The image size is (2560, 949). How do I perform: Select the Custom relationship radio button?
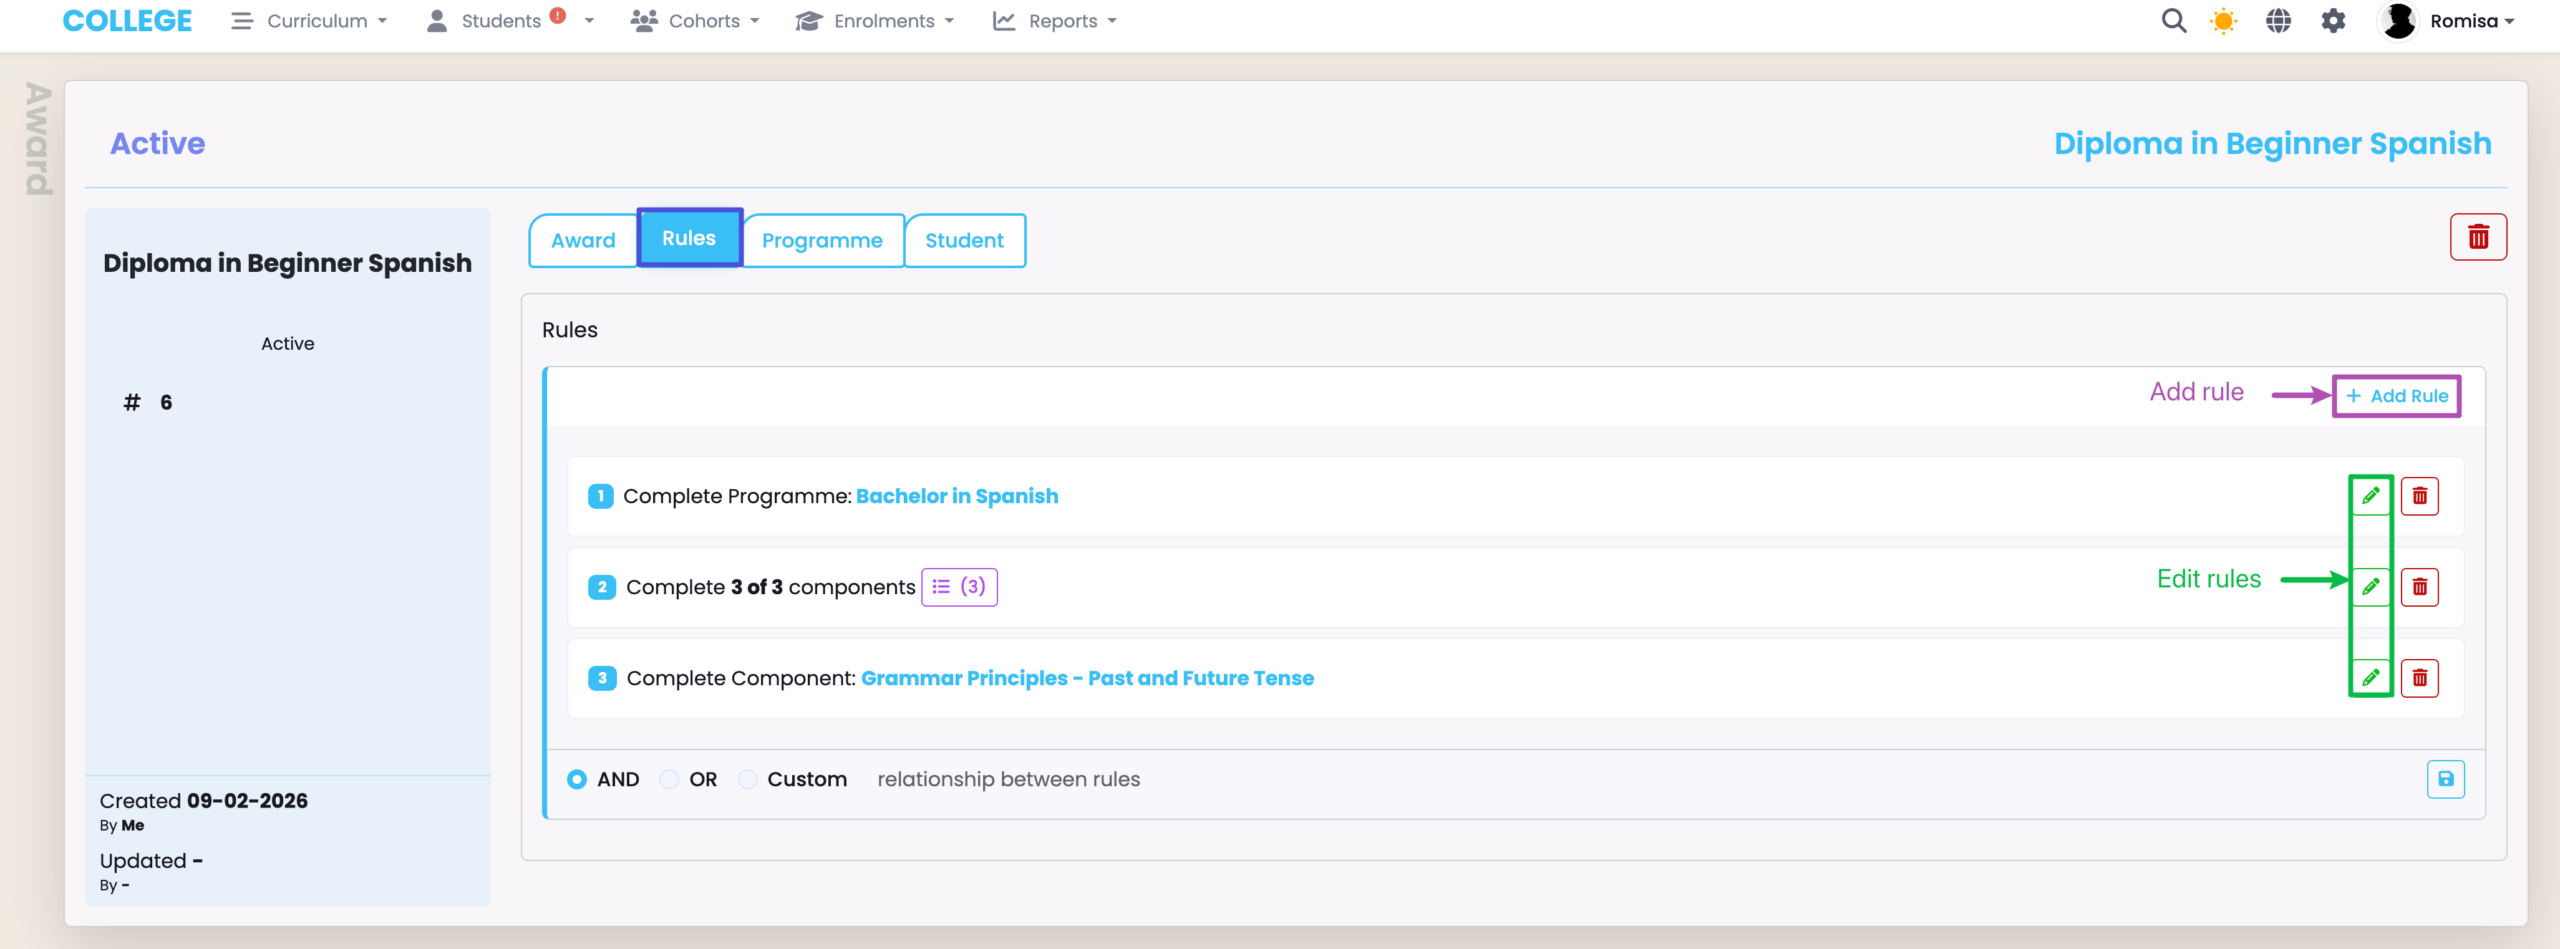747,779
